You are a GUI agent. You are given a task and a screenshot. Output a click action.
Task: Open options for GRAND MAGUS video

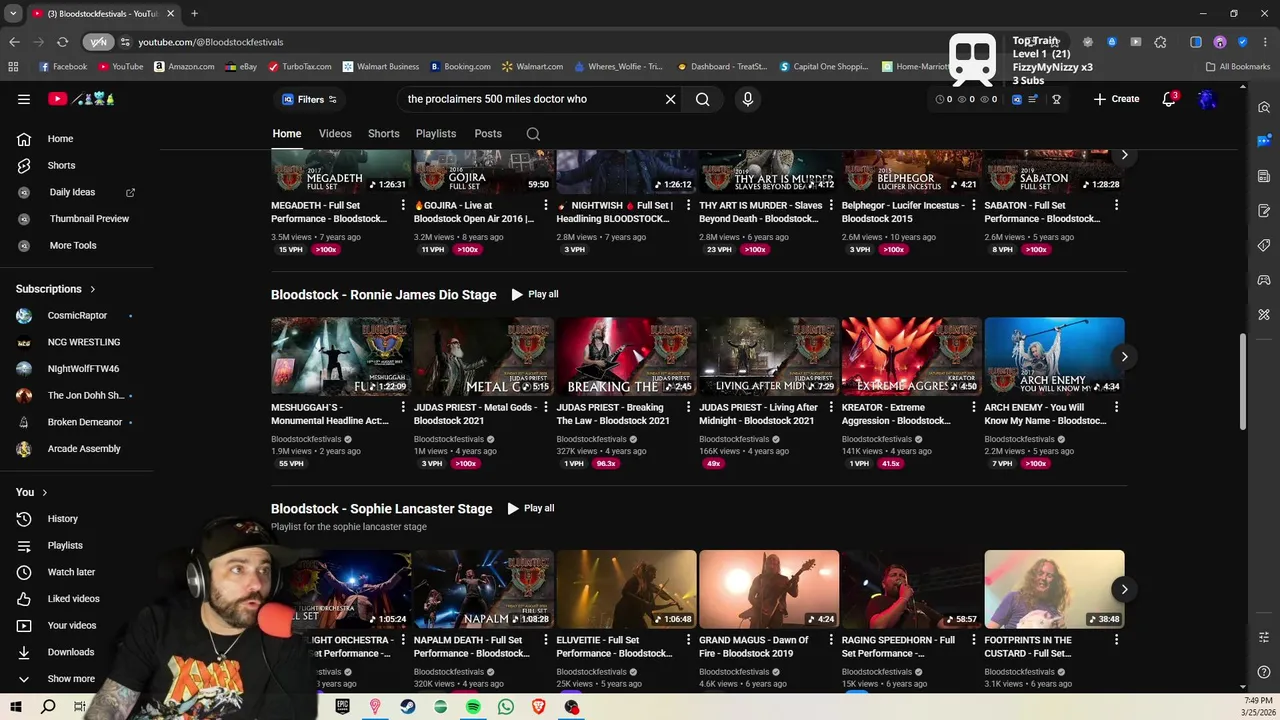click(x=831, y=640)
